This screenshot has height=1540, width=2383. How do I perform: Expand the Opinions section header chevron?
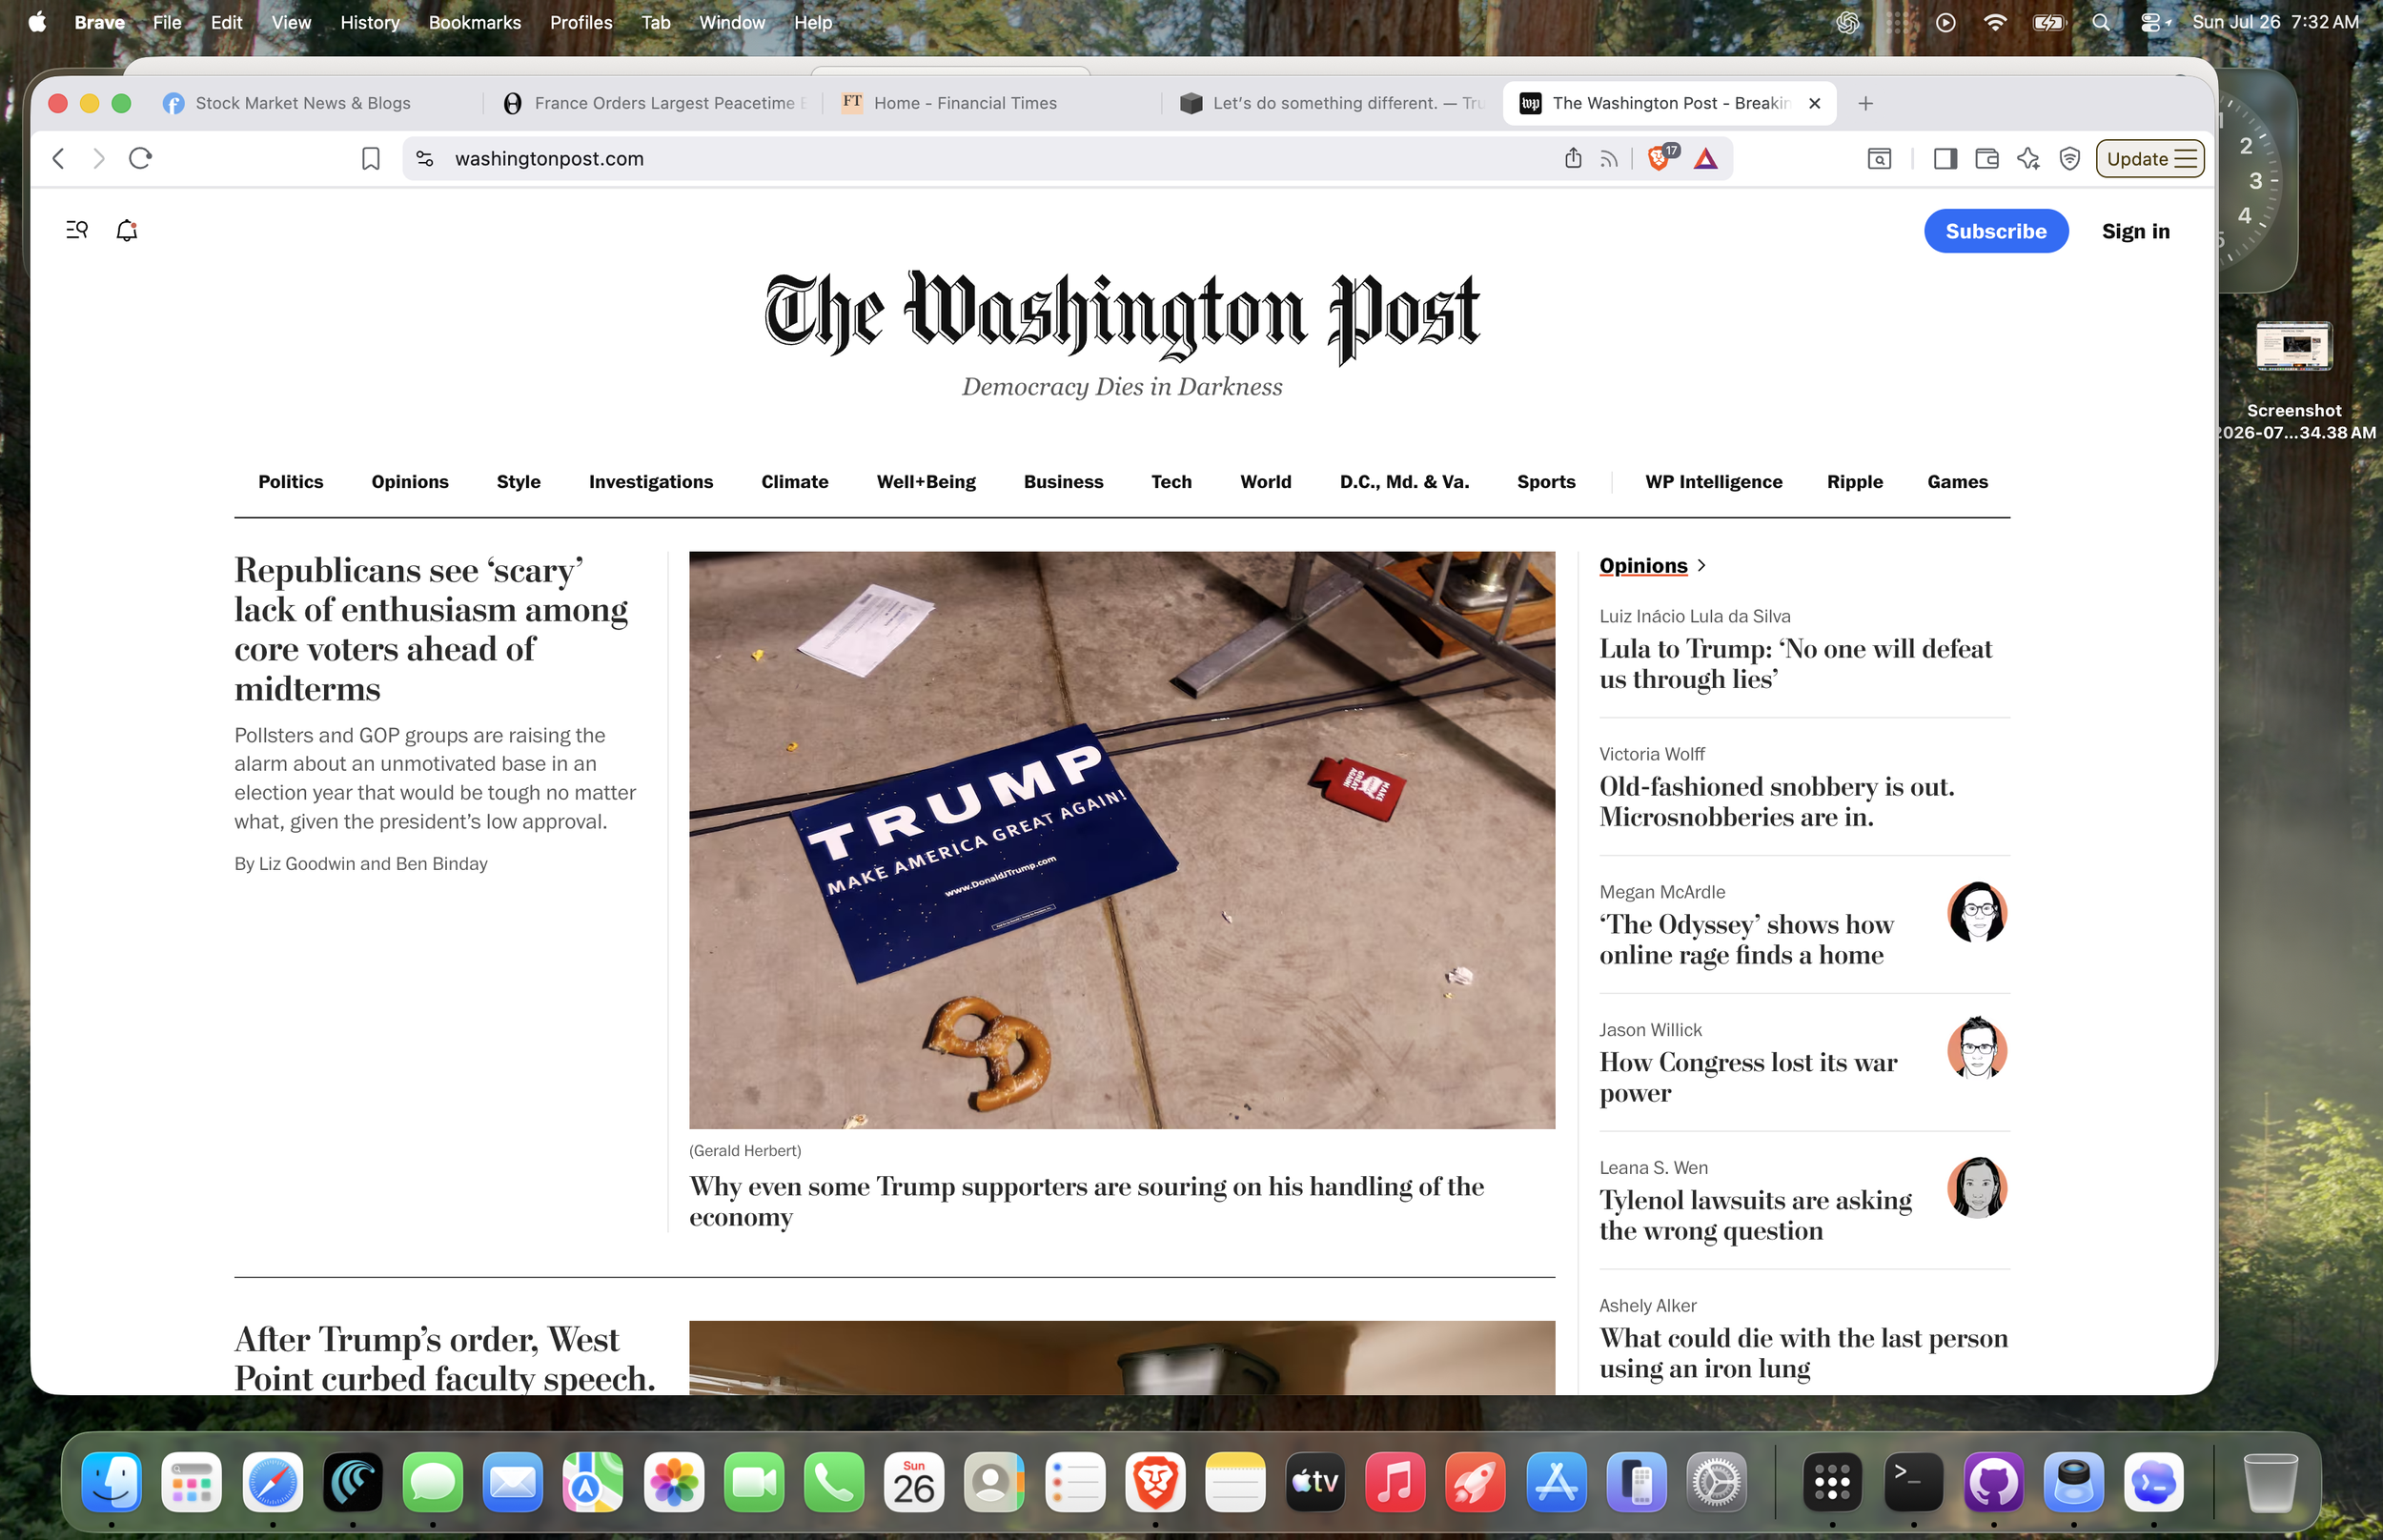1701,565
